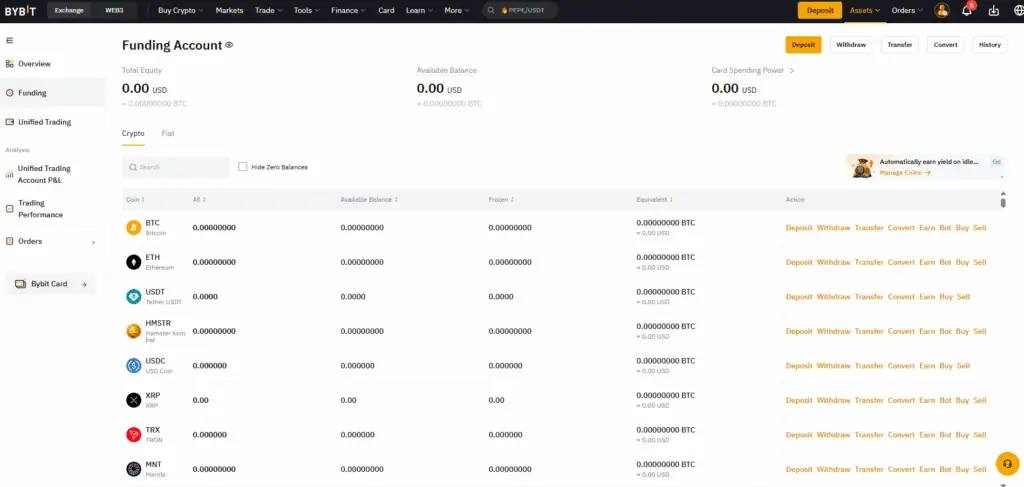Click the MNT coin icon
The height and width of the screenshot is (487, 1024).
pyautogui.click(x=133, y=469)
